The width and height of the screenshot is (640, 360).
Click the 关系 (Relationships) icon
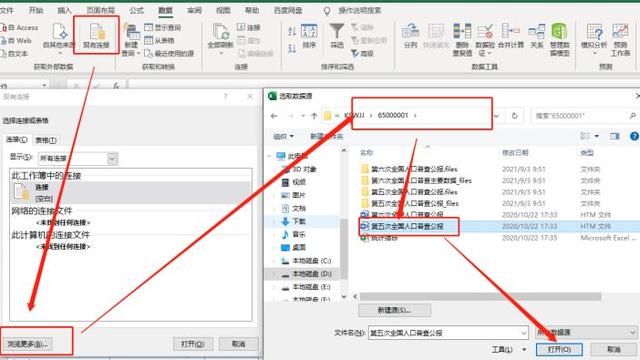pyautogui.click(x=537, y=36)
